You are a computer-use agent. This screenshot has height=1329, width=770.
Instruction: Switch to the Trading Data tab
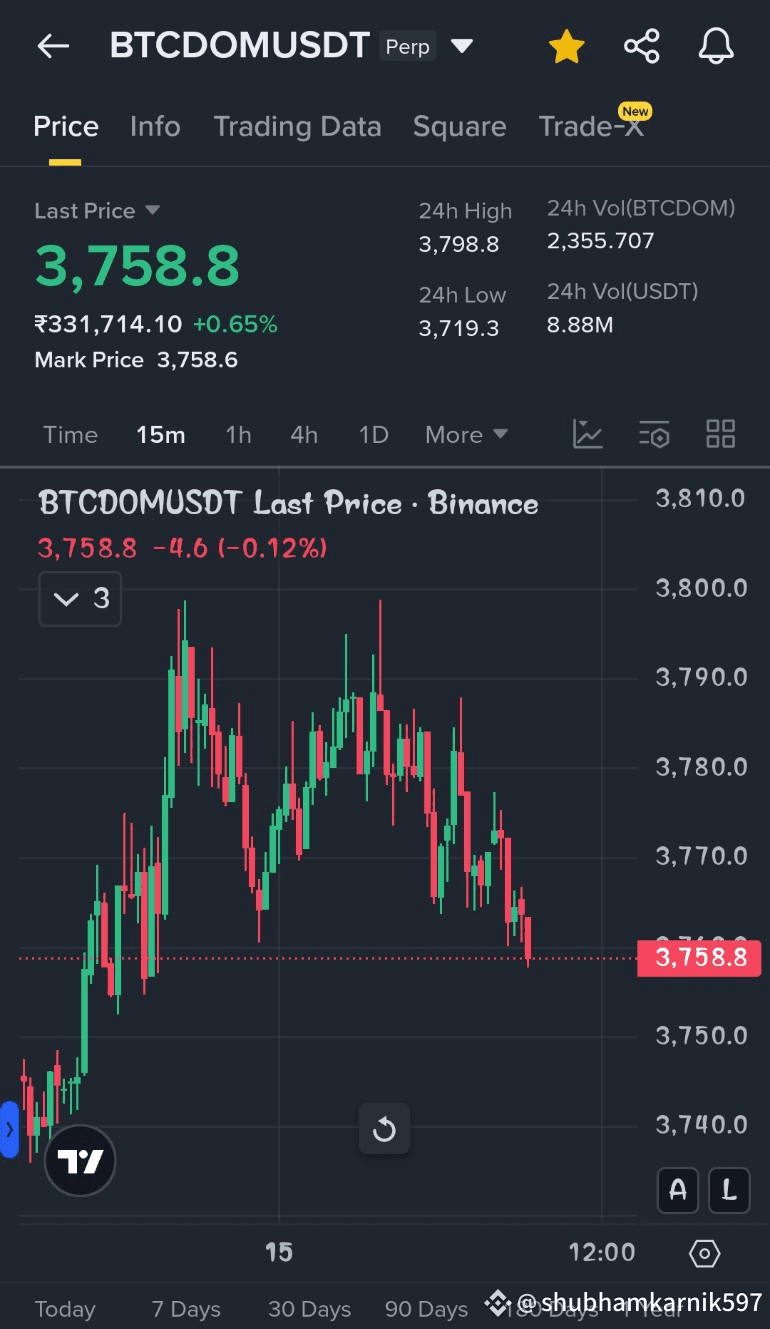tap(297, 127)
